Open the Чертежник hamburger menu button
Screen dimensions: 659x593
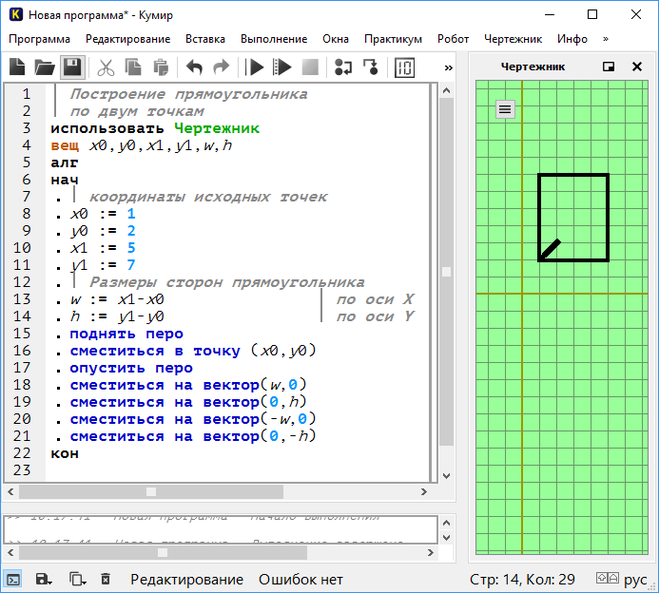click(505, 109)
